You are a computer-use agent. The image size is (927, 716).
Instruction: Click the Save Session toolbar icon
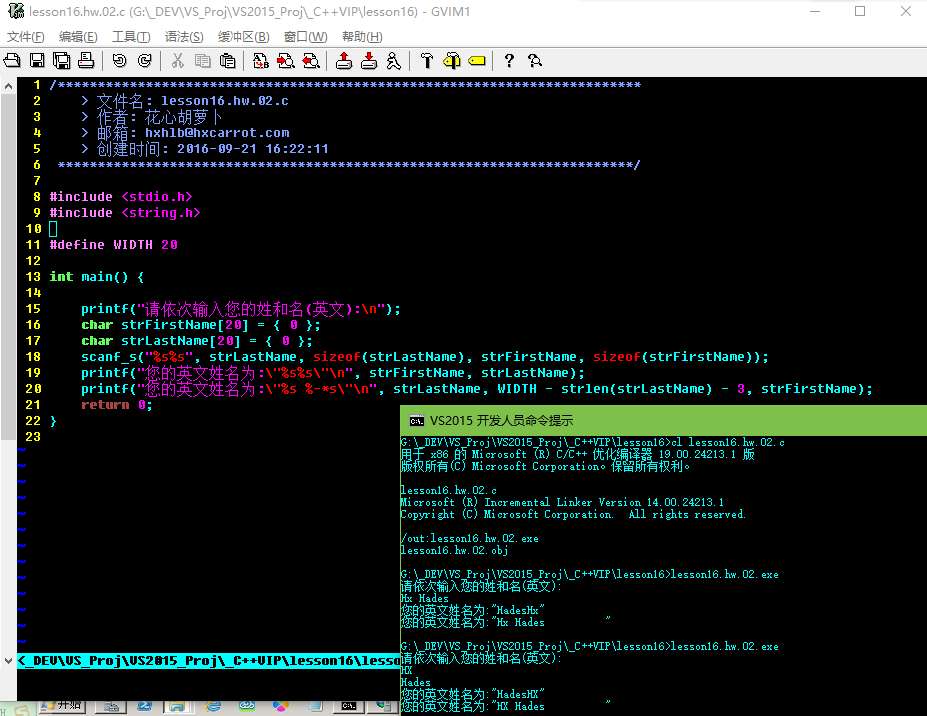(x=369, y=60)
